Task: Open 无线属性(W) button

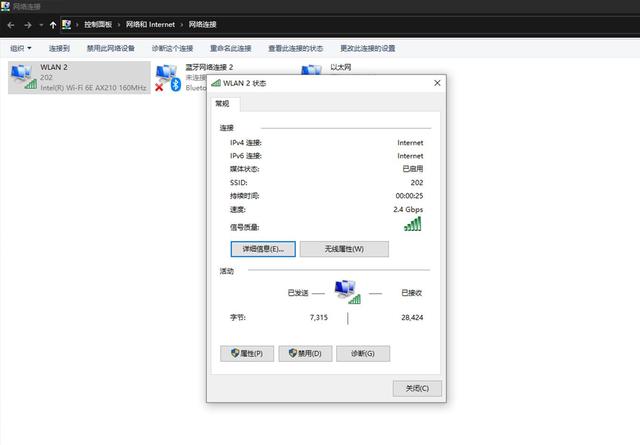Action: click(344, 248)
